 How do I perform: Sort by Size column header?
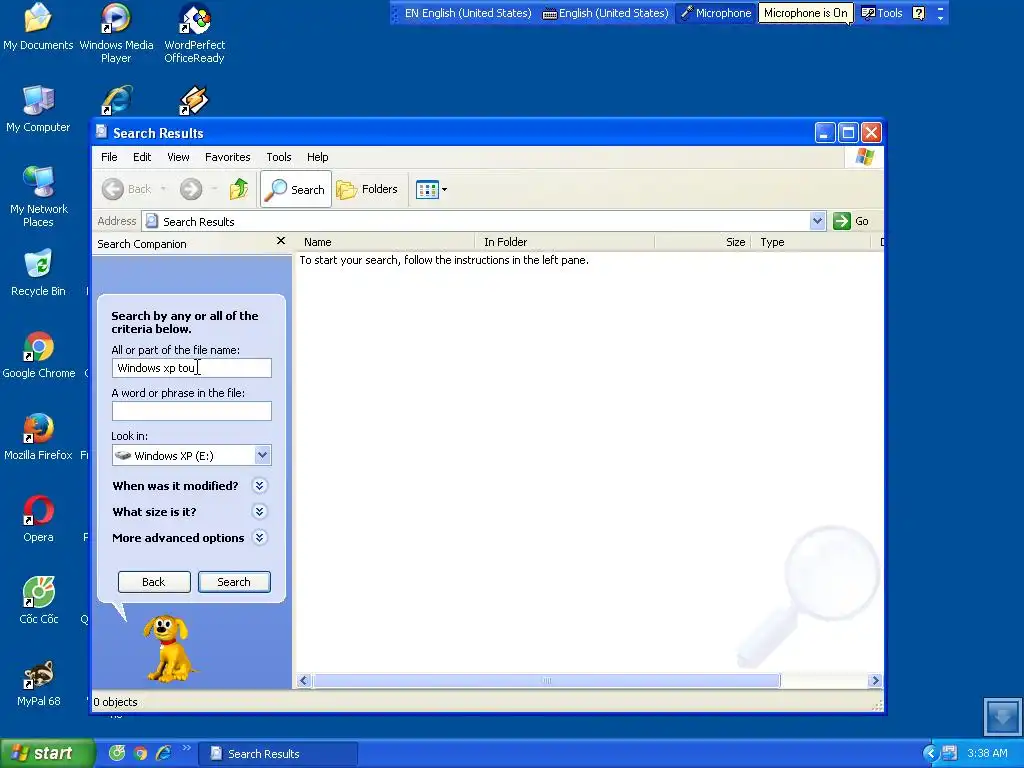(x=703, y=242)
